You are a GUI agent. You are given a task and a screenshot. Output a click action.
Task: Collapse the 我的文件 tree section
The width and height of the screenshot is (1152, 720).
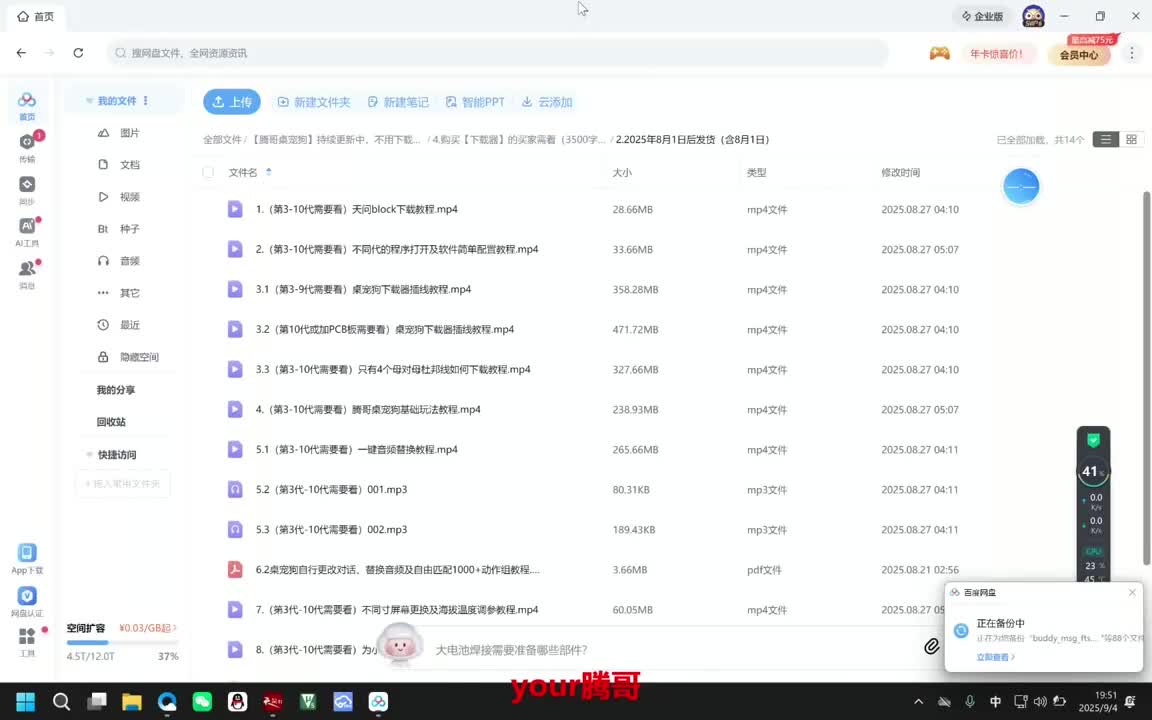pos(89,101)
